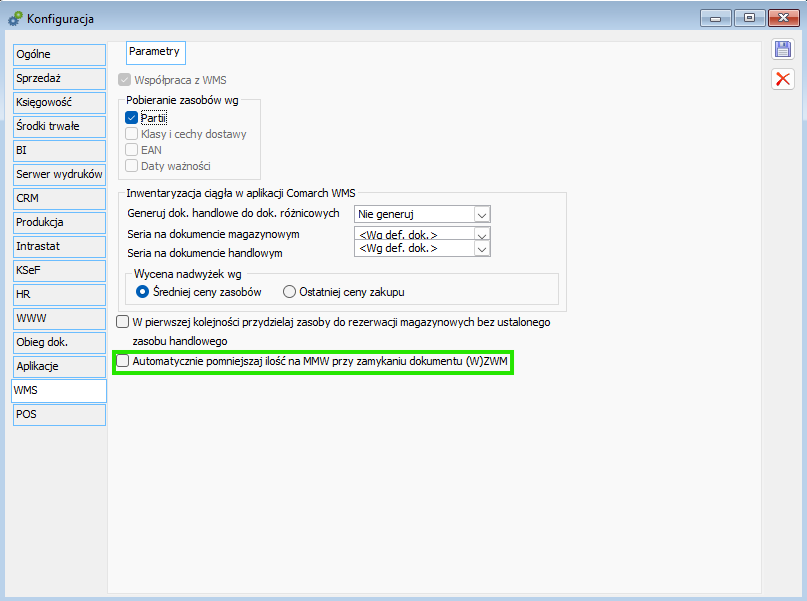807x601 pixels.
Task: Select Średniej ceny zasobów radio button
Action: click(x=142, y=292)
